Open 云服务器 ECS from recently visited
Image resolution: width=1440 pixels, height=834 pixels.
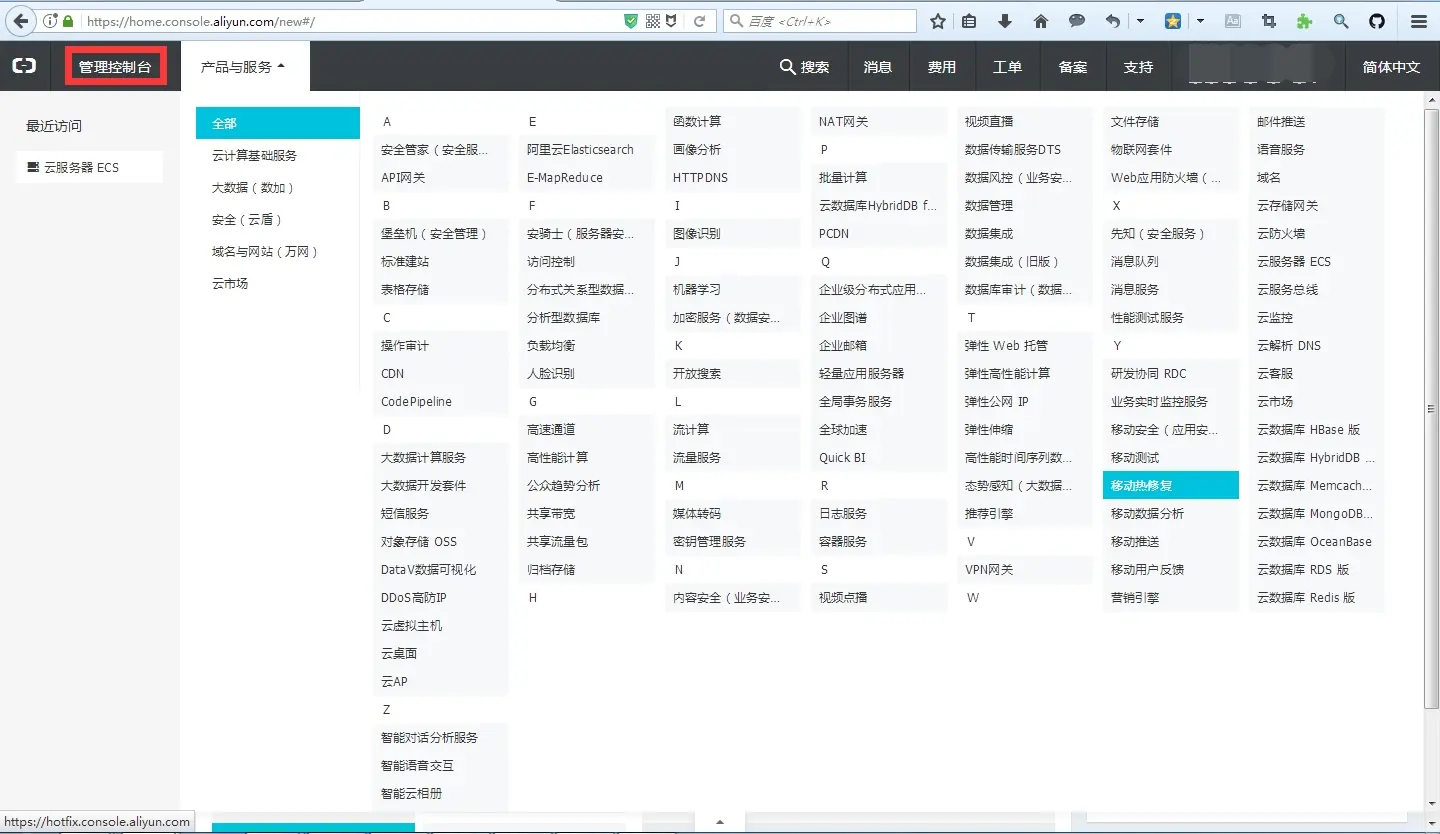click(x=88, y=166)
